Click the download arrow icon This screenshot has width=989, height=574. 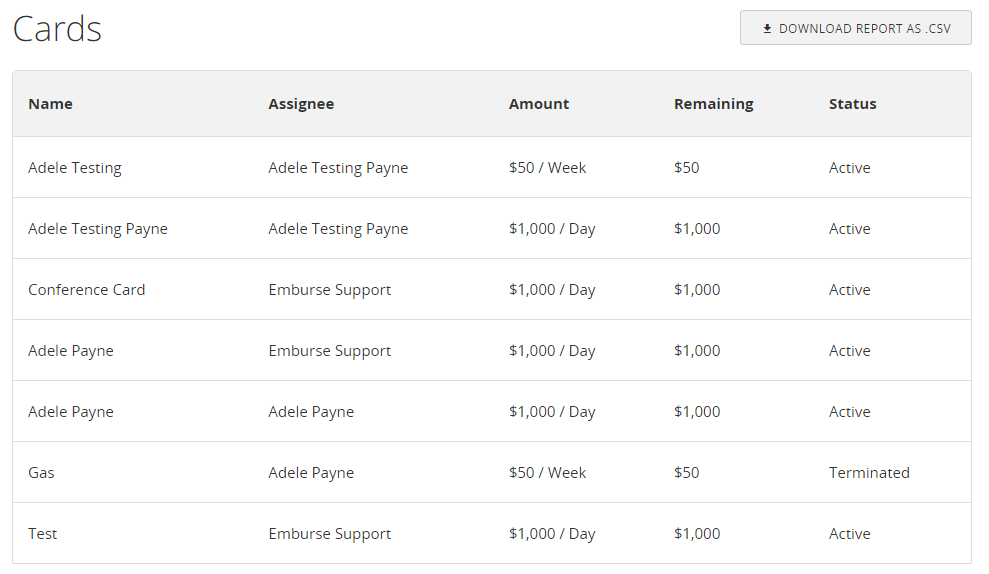pos(767,28)
